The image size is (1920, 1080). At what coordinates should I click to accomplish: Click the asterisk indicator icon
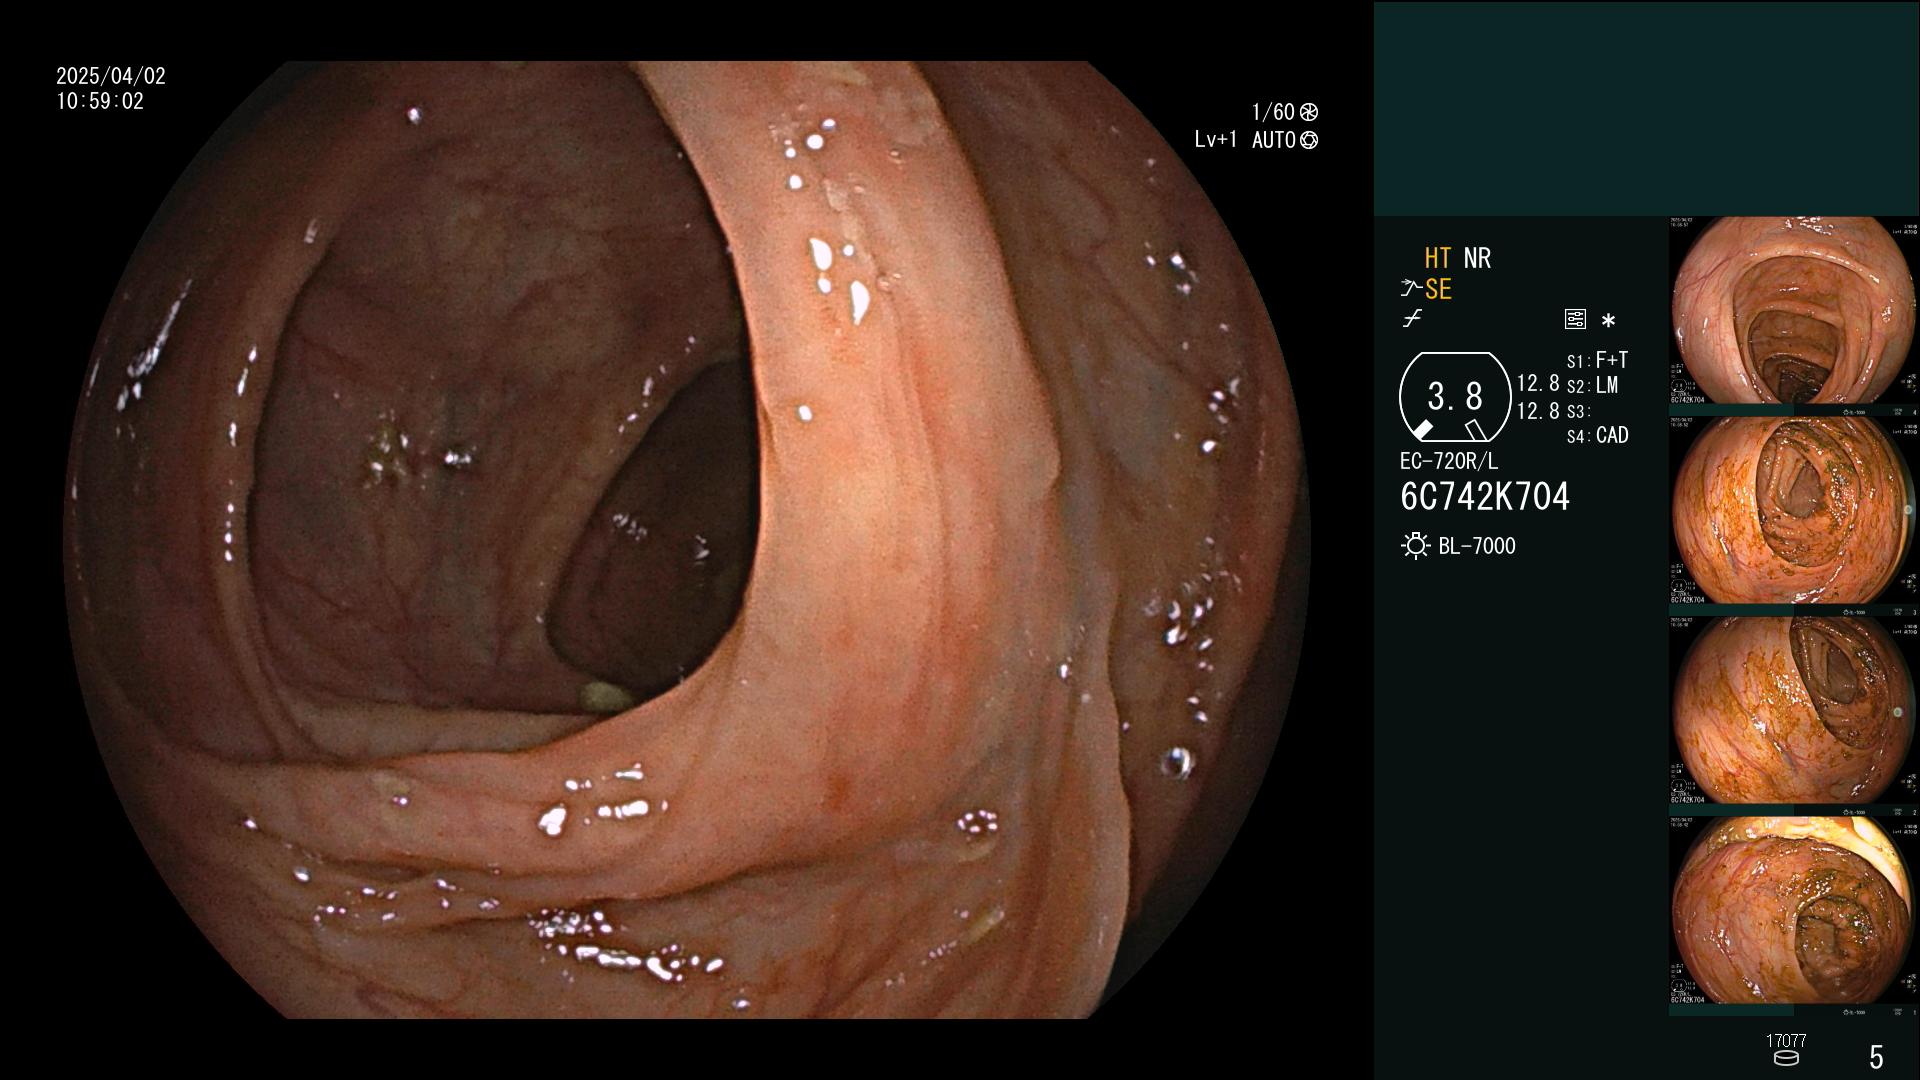(1608, 320)
